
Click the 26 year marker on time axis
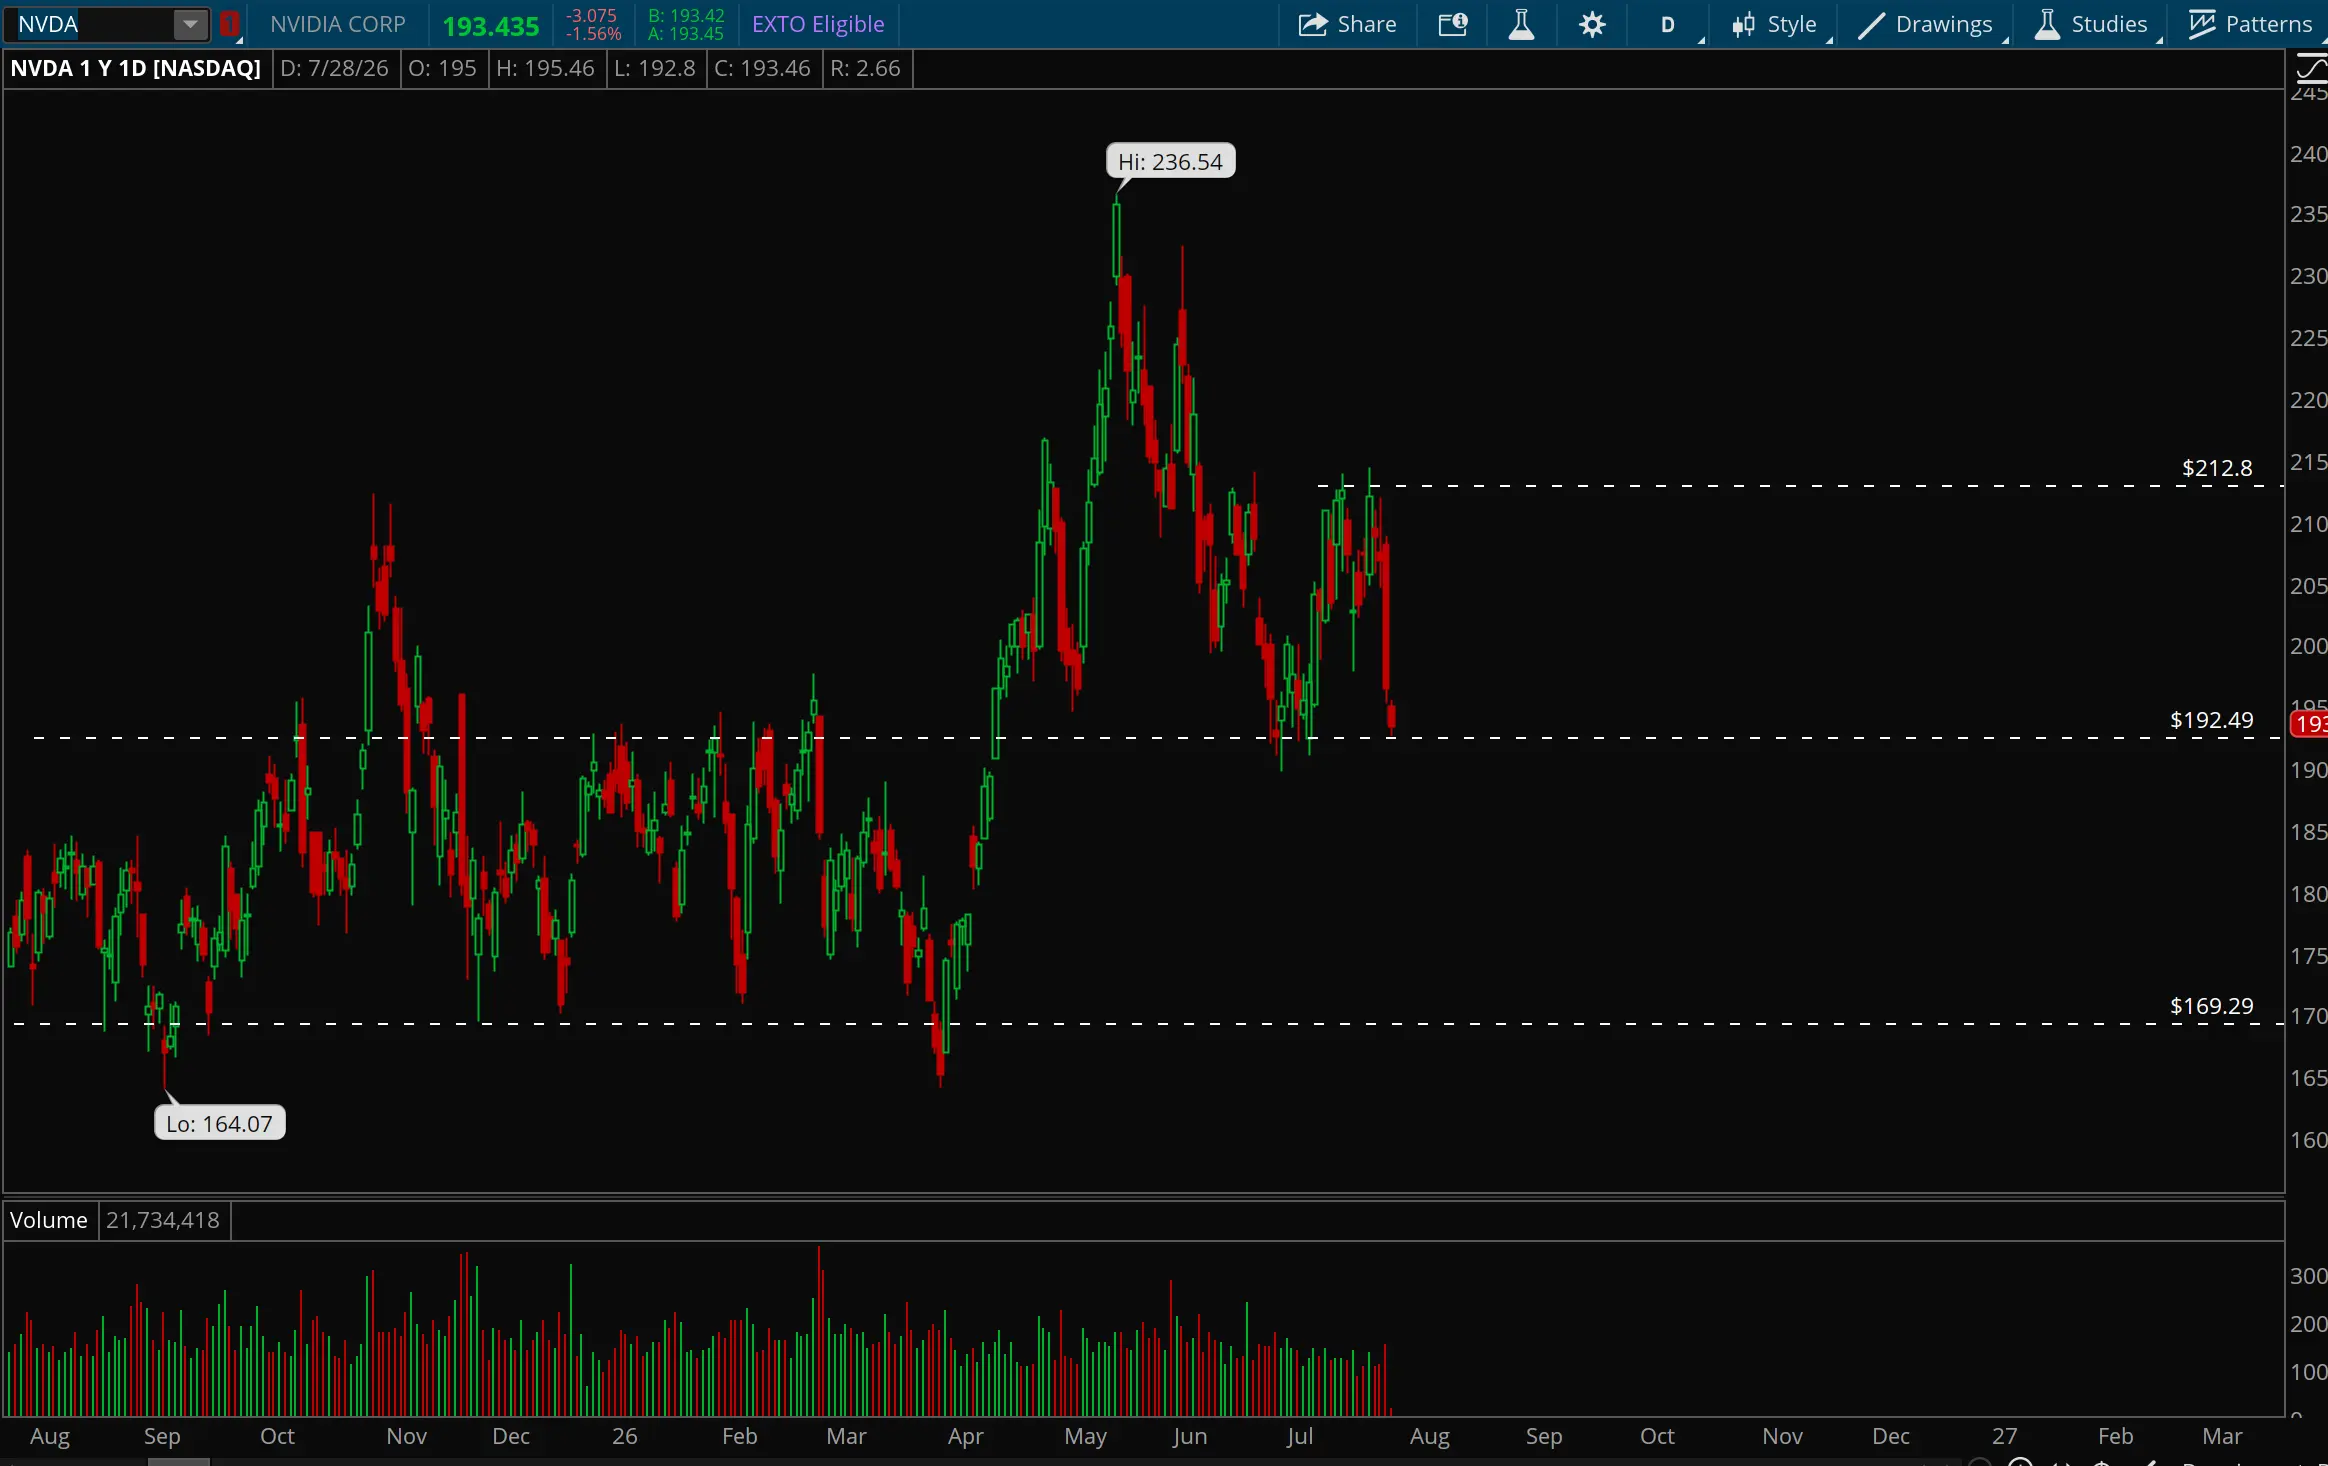coord(624,1436)
